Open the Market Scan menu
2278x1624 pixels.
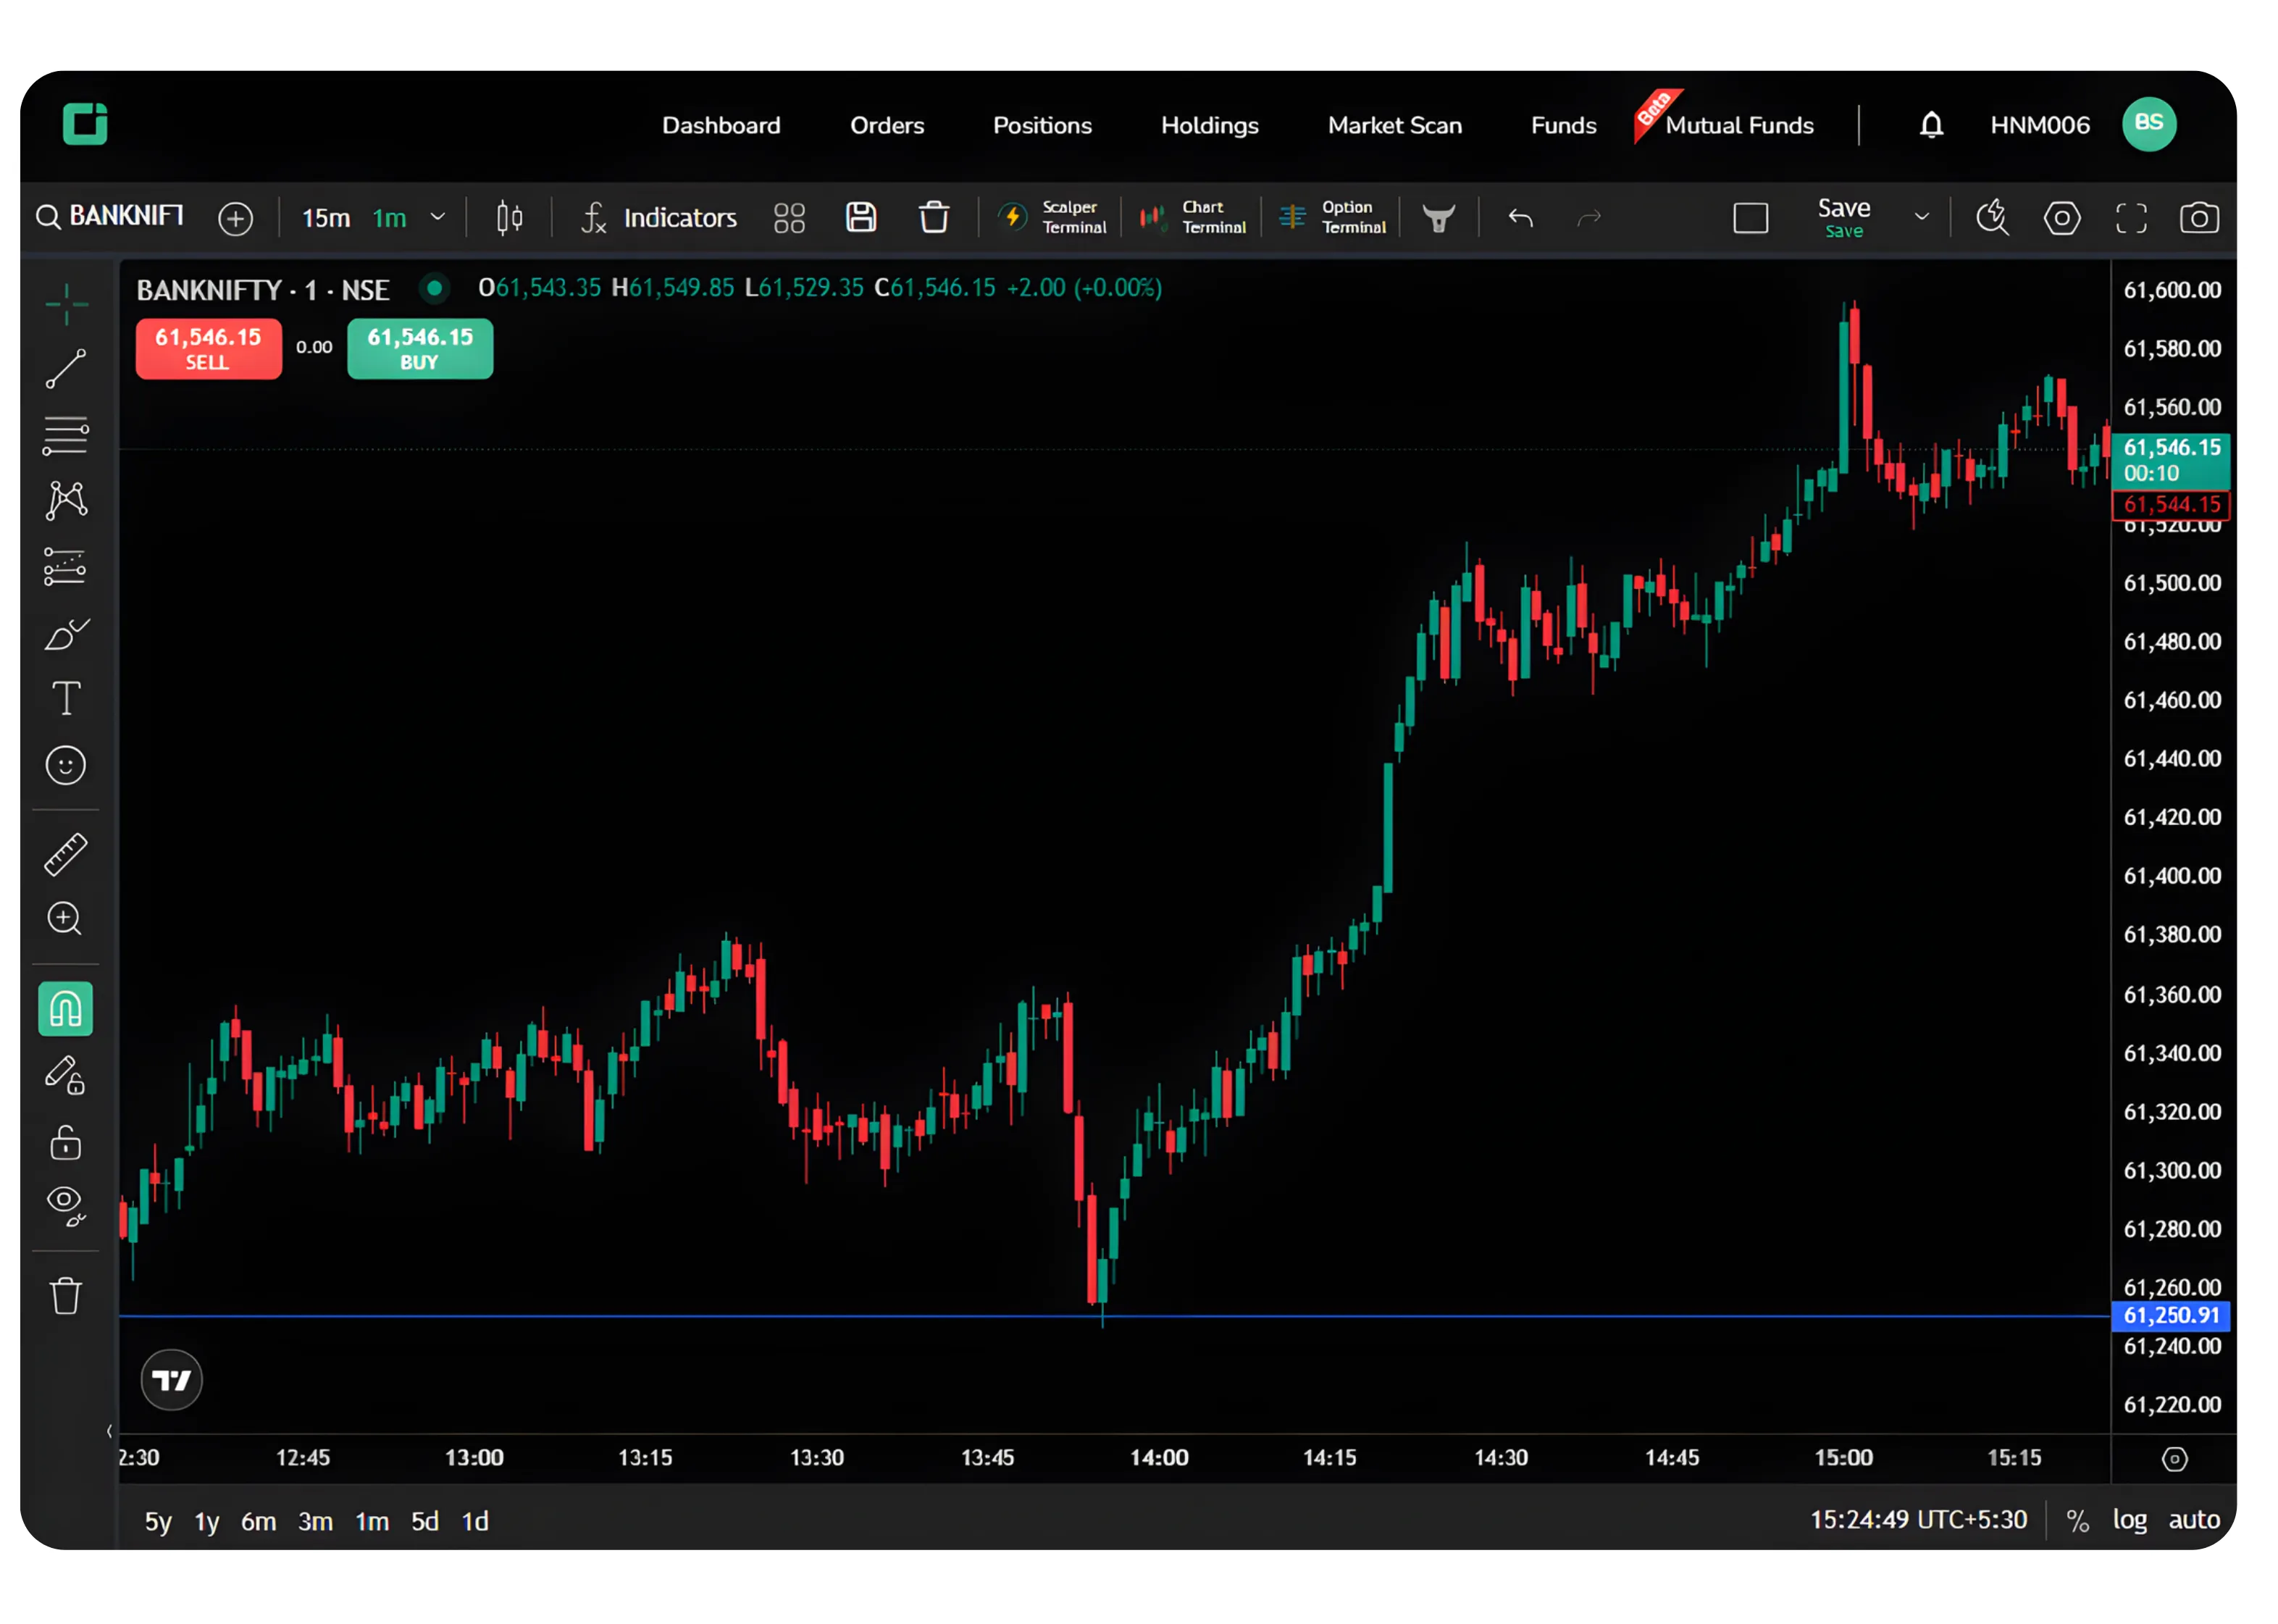coord(1395,124)
